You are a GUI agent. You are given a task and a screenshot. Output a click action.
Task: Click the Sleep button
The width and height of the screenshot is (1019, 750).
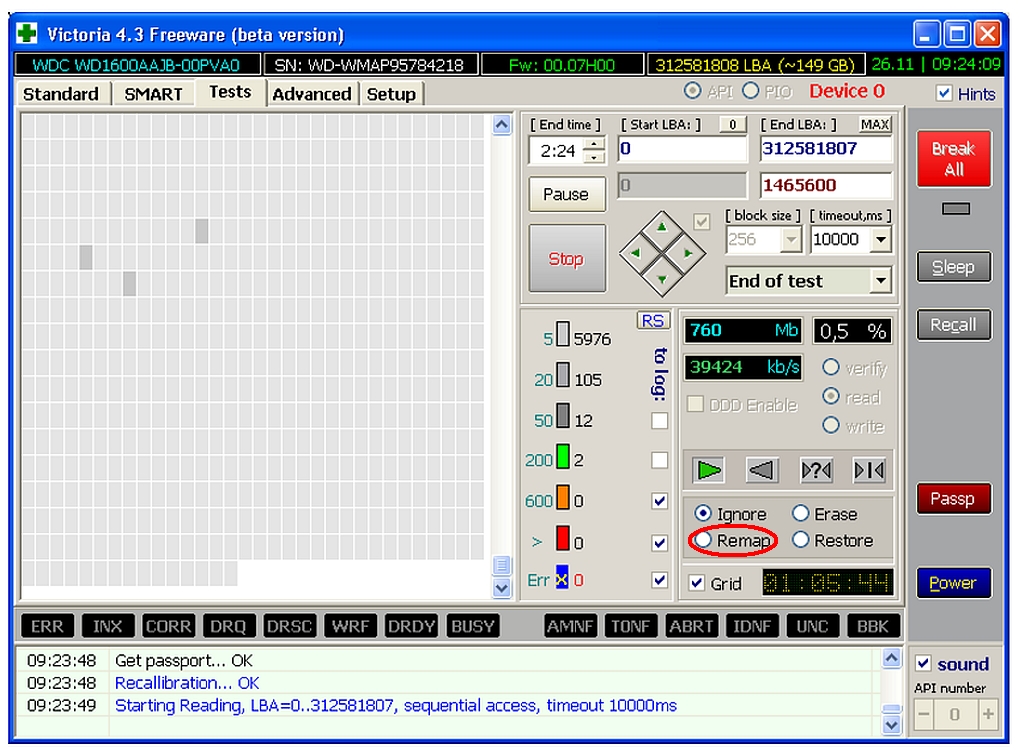coord(953,267)
